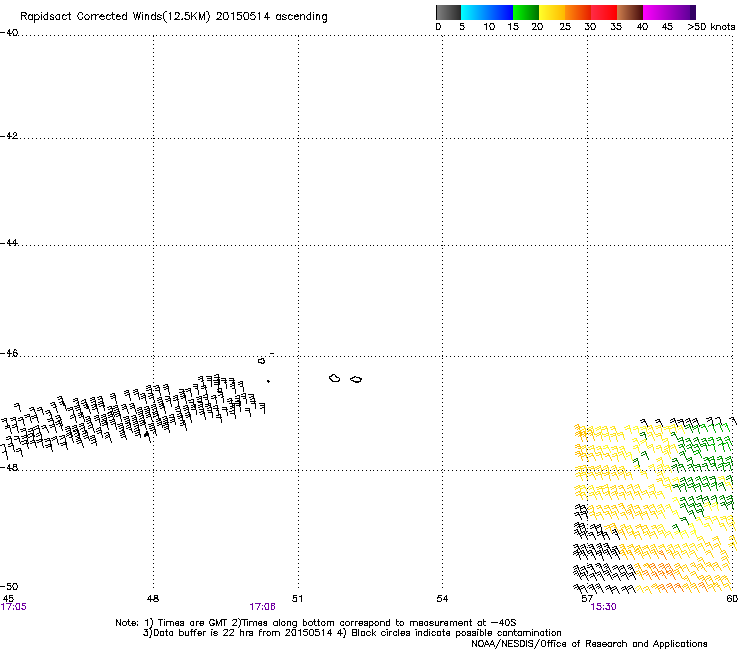Click the legend scale label '25'

click(565, 27)
